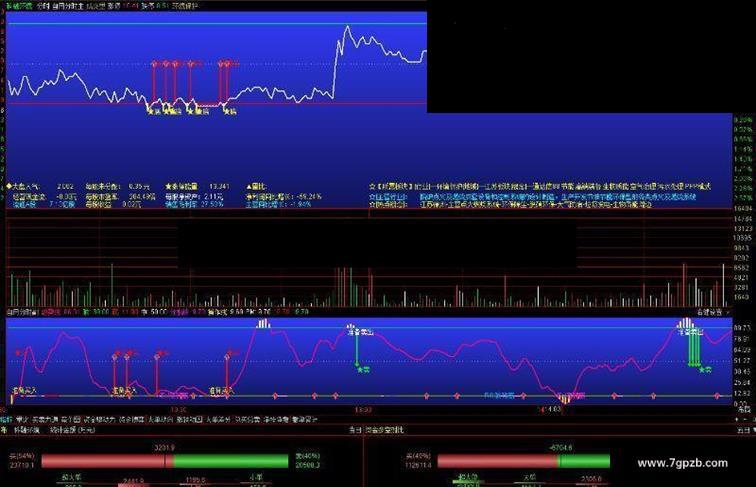This screenshot has width=756, height=487.
Task: Click the 112611.4 value beside the right bar
Action: point(418,465)
